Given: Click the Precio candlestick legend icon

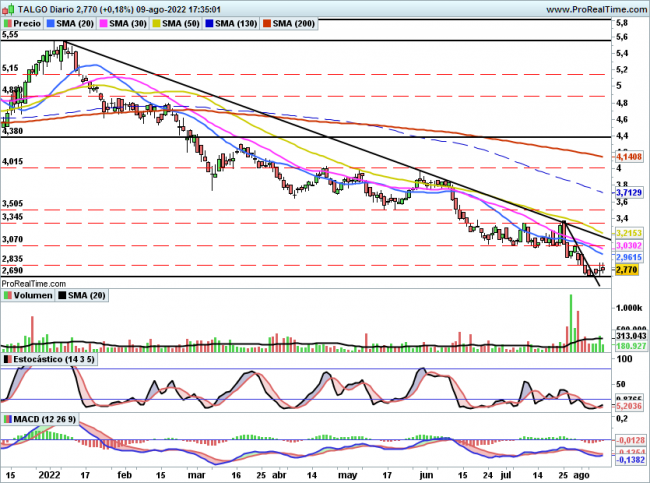Looking at the screenshot, I should click(7, 21).
